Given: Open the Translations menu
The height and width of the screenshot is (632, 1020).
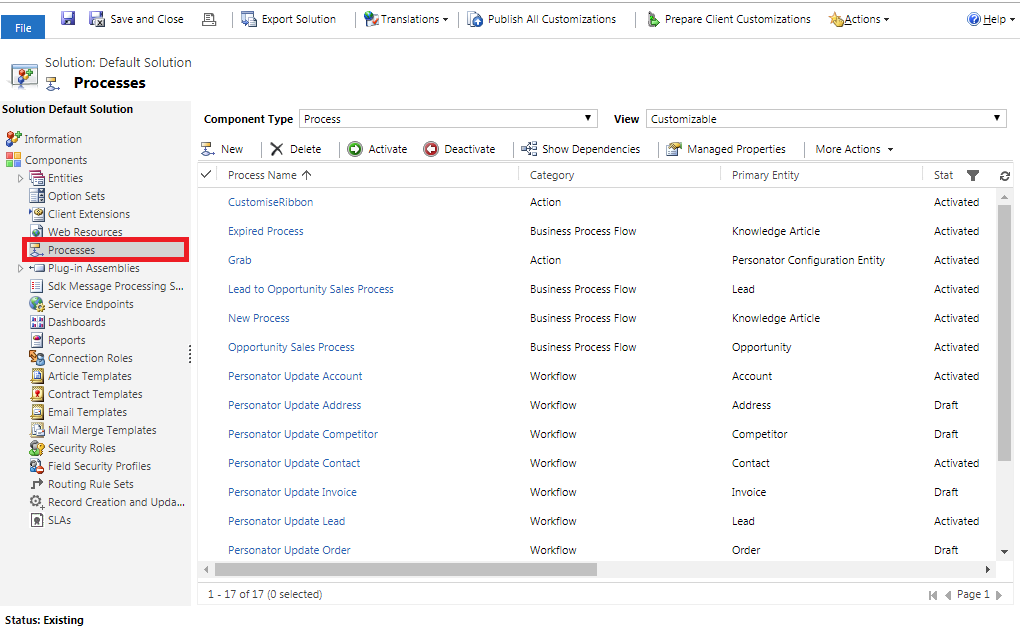Looking at the screenshot, I should point(406,19).
